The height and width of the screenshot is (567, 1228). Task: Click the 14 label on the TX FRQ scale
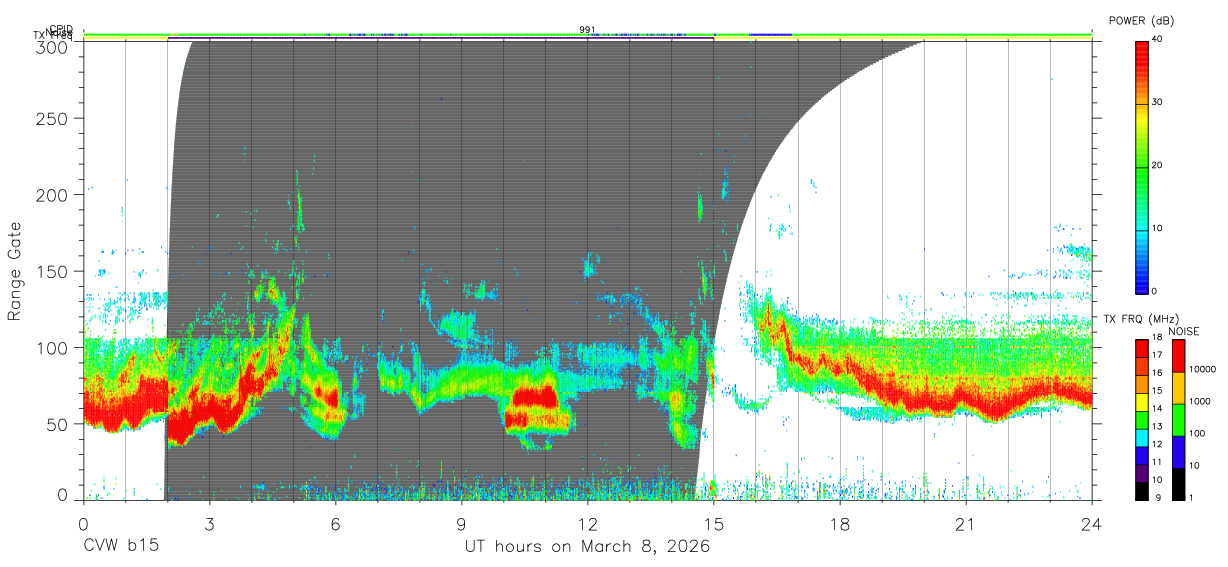(1157, 410)
